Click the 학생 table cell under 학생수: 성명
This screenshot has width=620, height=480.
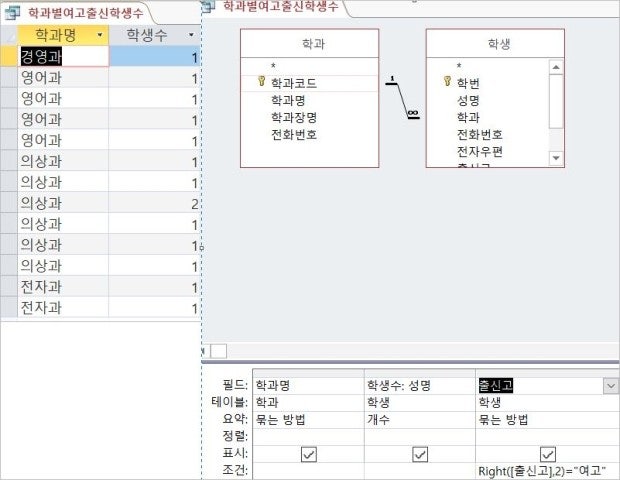pyautogui.click(x=420, y=403)
